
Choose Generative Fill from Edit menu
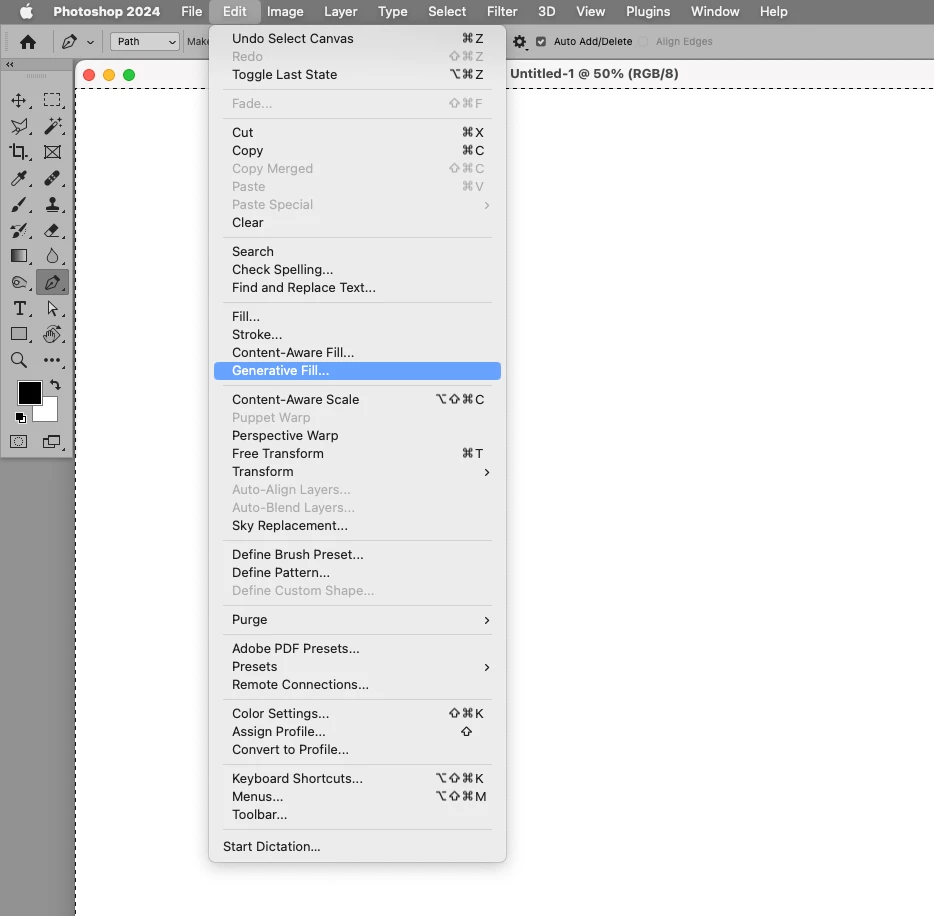point(357,370)
